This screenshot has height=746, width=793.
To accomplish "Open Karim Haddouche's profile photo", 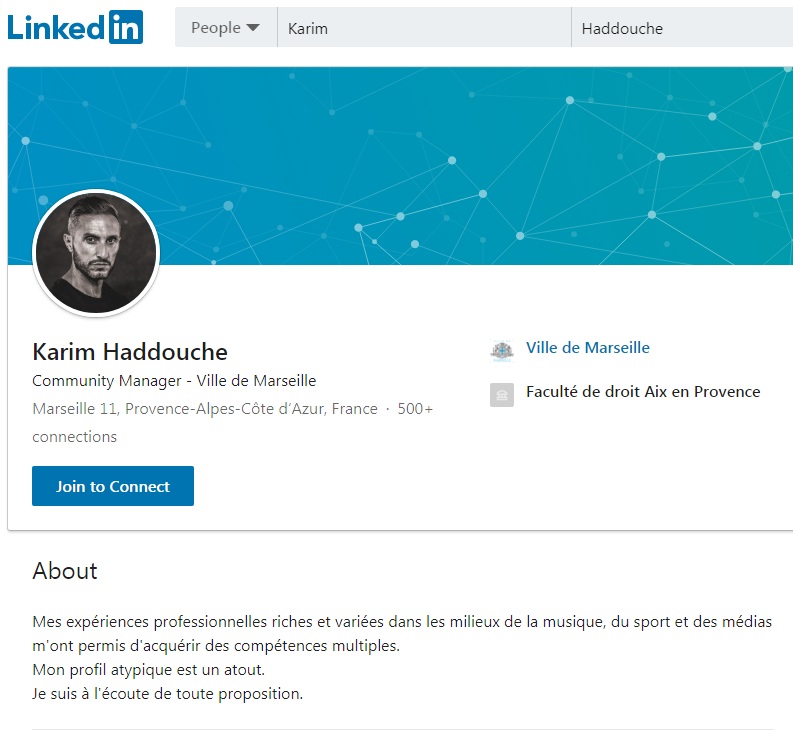I will 96,252.
